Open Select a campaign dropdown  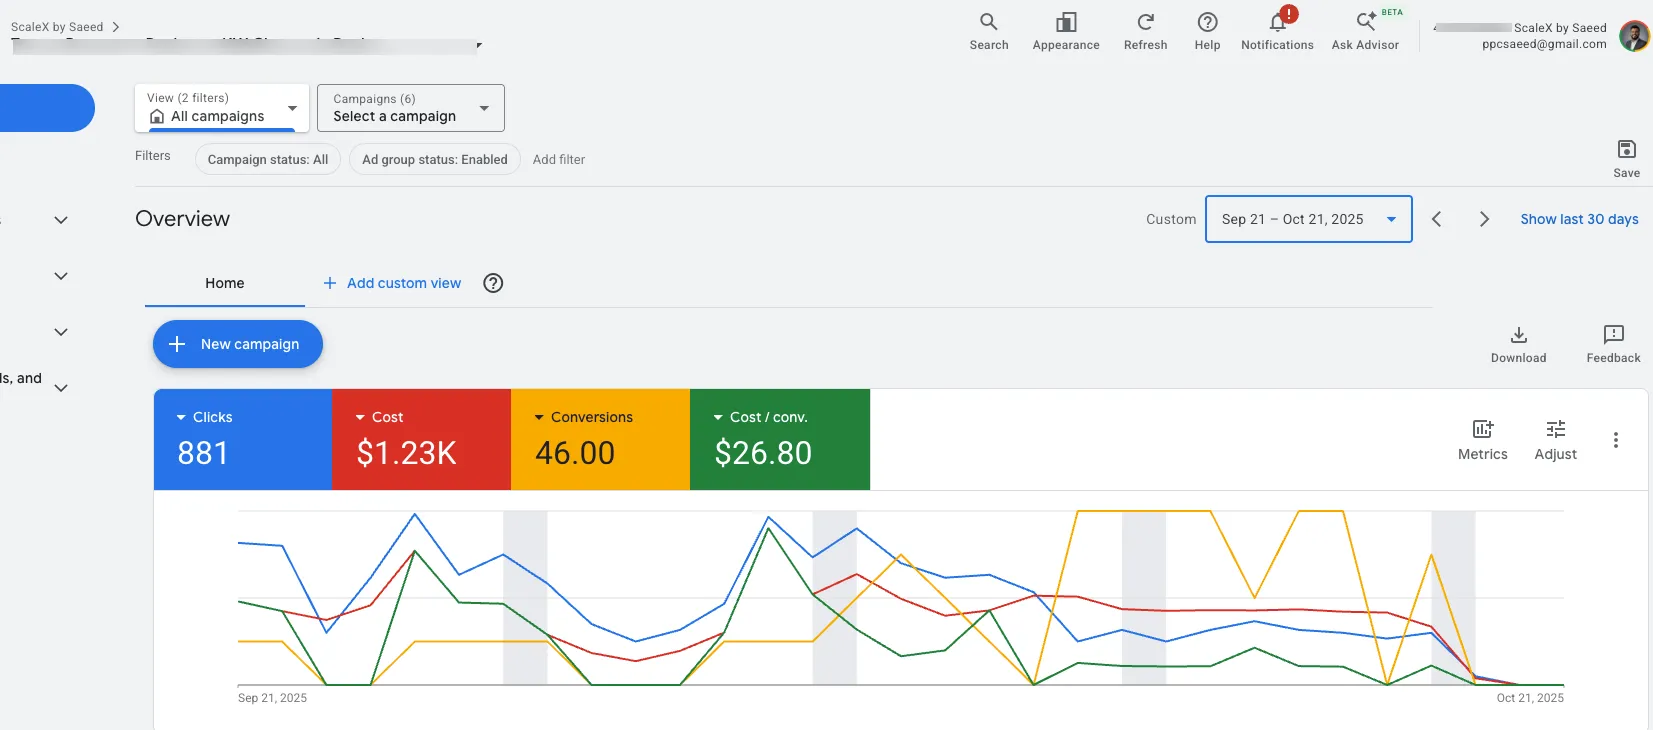pos(411,108)
